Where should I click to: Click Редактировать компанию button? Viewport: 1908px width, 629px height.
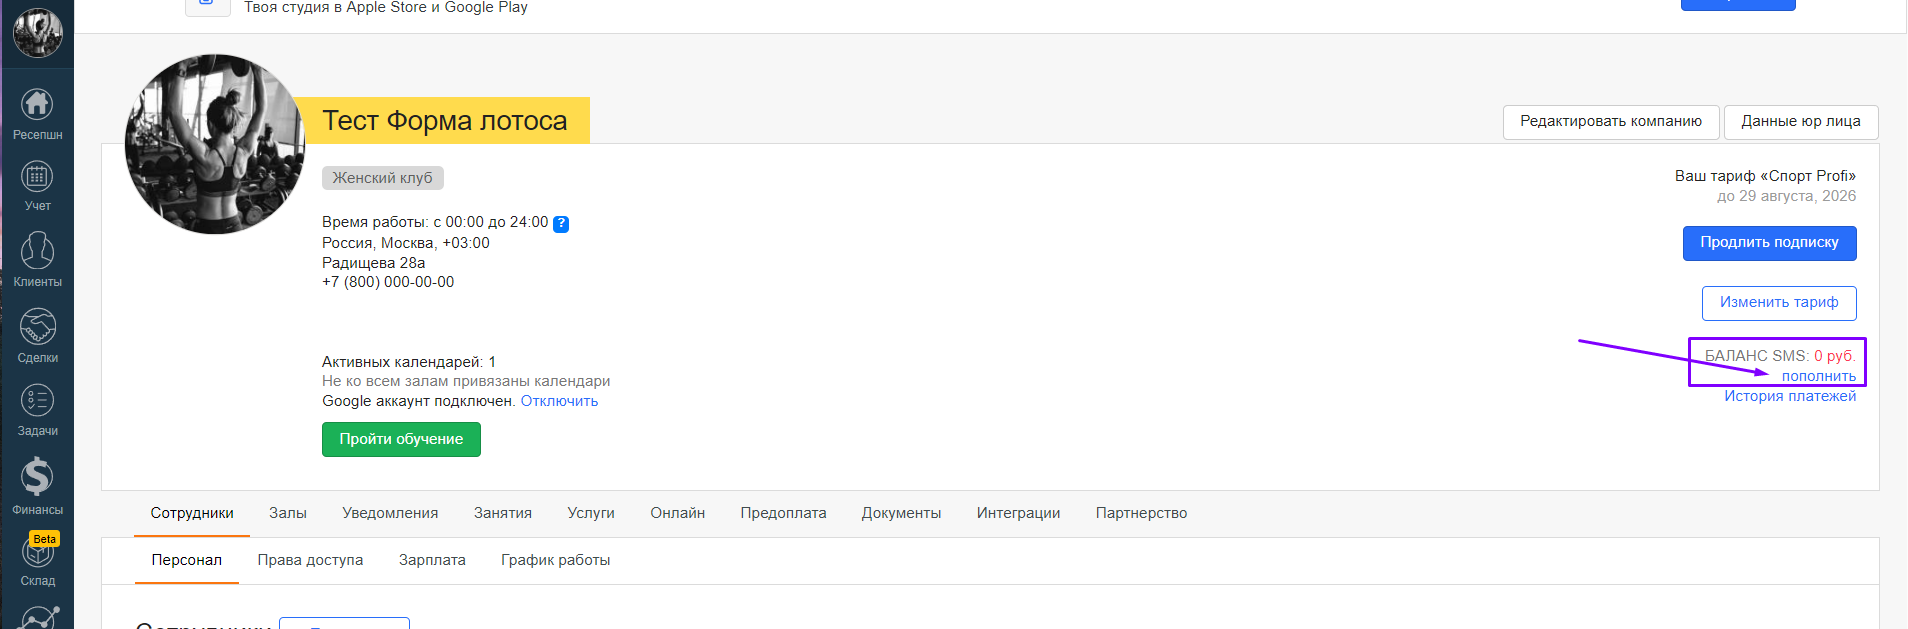tap(1610, 122)
